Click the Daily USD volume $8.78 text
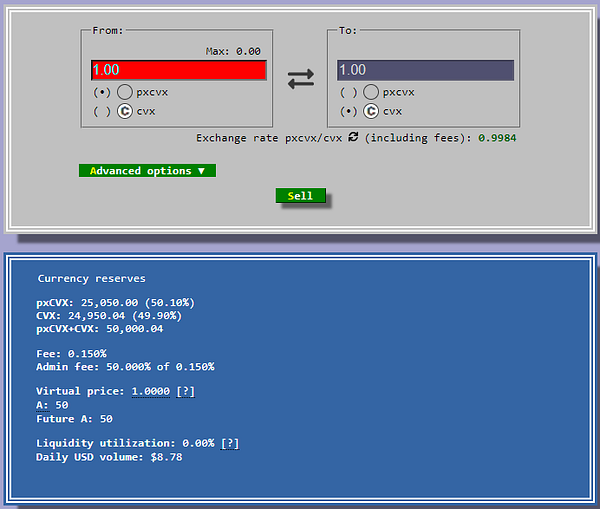600x509 pixels. (x=109, y=457)
